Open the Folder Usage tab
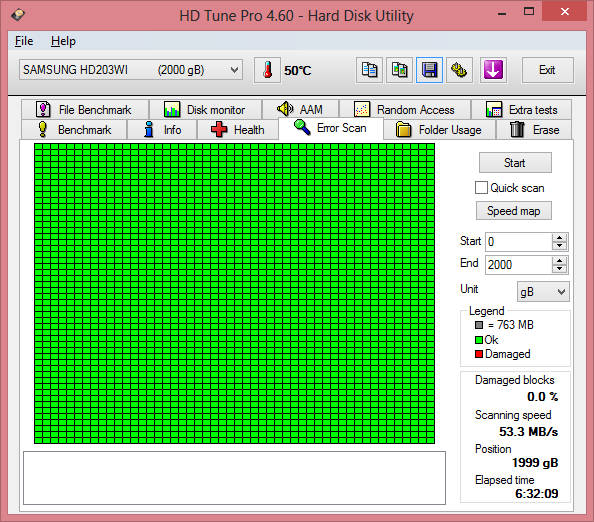Image resolution: width=594 pixels, height=522 pixels. pos(439,130)
